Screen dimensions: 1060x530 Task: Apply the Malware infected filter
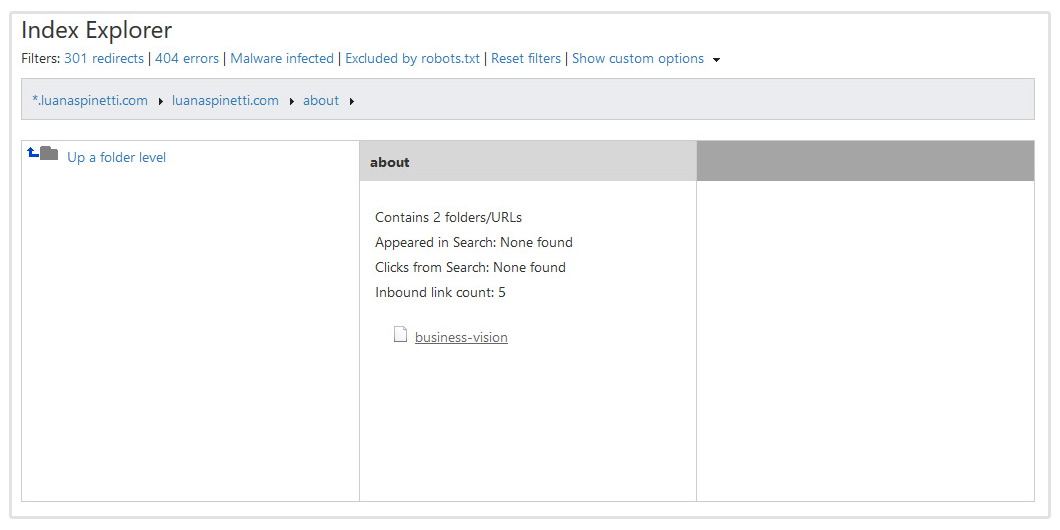(282, 59)
